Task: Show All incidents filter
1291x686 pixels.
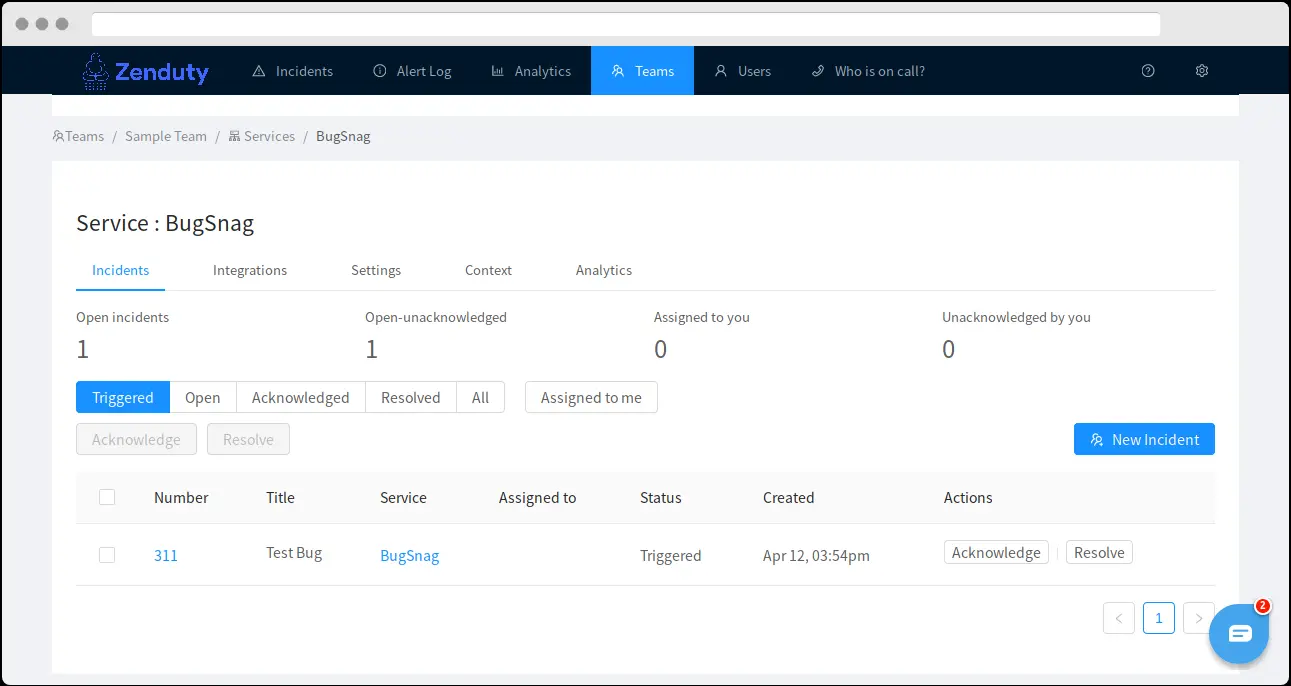Action: pyautogui.click(x=481, y=397)
